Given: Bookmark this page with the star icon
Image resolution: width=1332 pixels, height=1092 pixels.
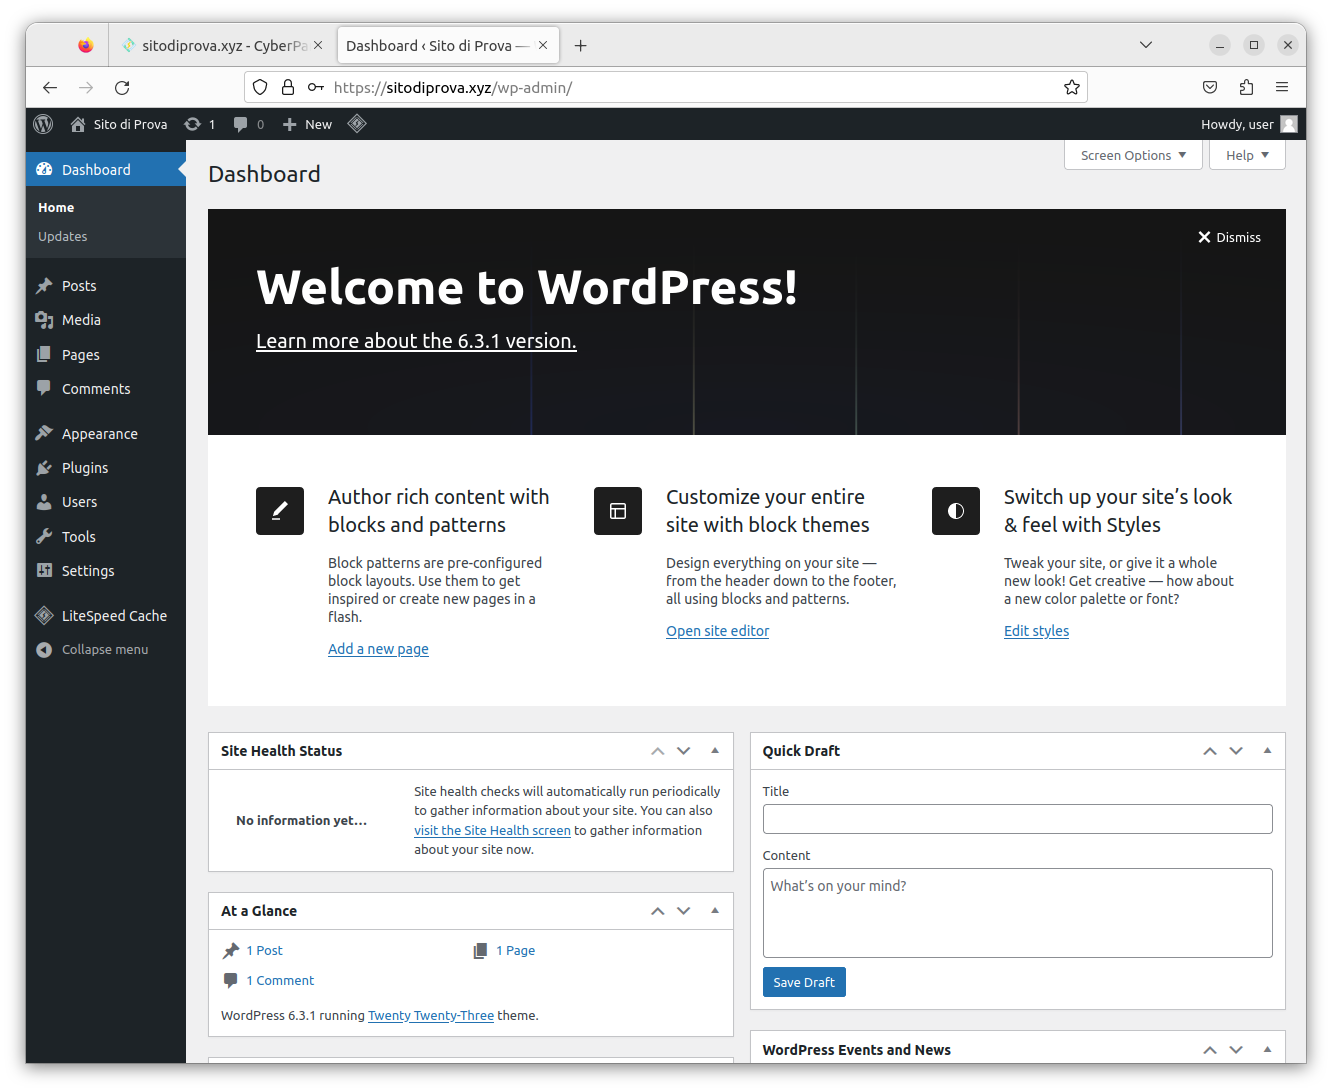Looking at the screenshot, I should pos(1072,88).
